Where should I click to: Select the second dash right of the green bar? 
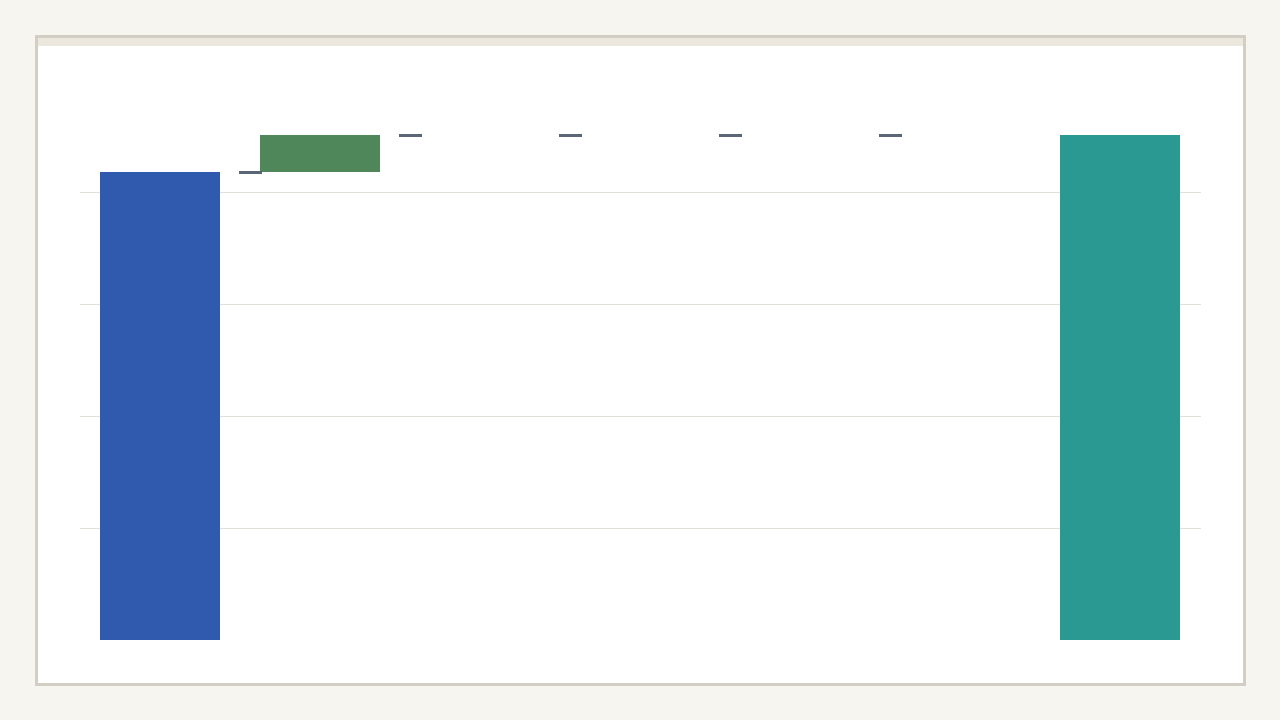click(570, 135)
